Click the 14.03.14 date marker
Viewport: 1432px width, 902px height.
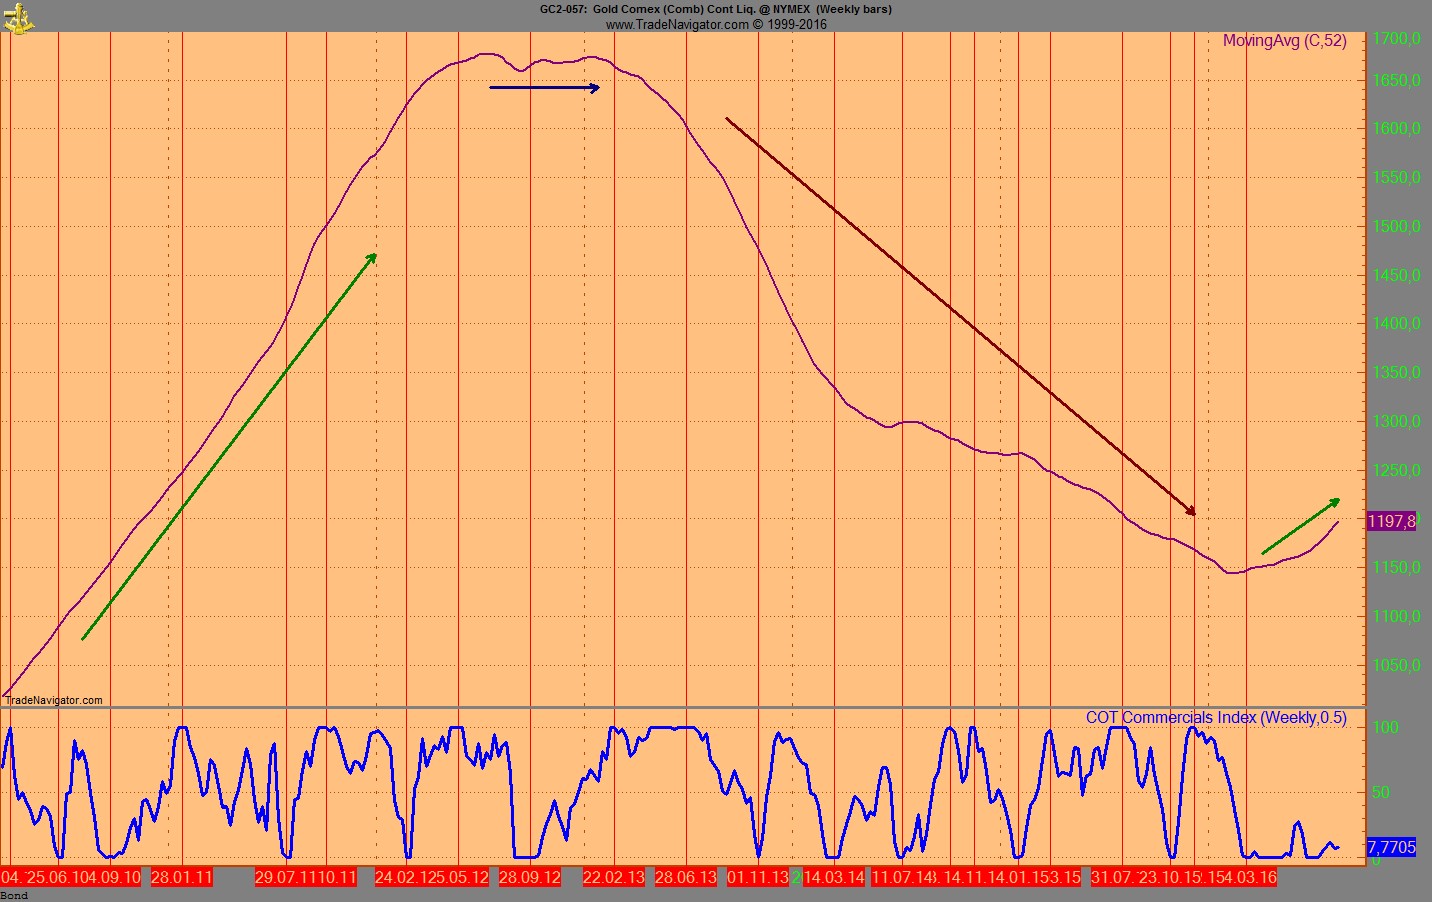834,877
